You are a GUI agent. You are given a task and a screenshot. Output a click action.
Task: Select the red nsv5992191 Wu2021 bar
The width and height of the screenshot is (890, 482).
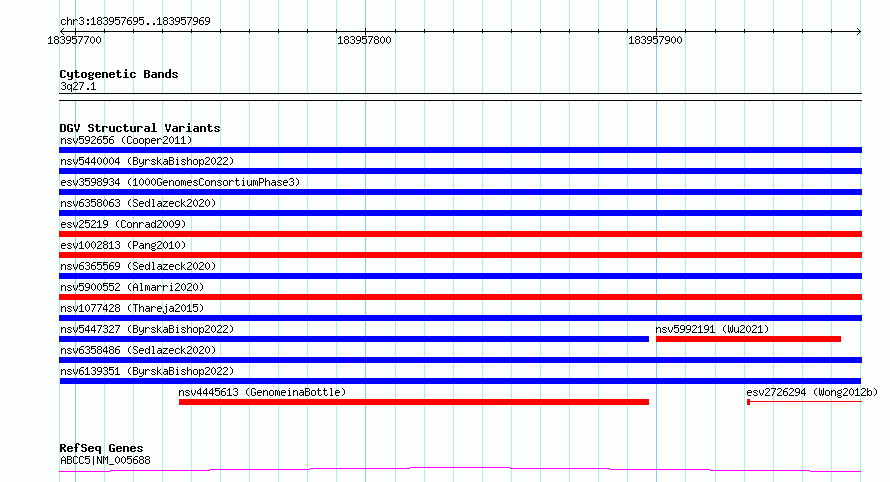[x=748, y=339]
